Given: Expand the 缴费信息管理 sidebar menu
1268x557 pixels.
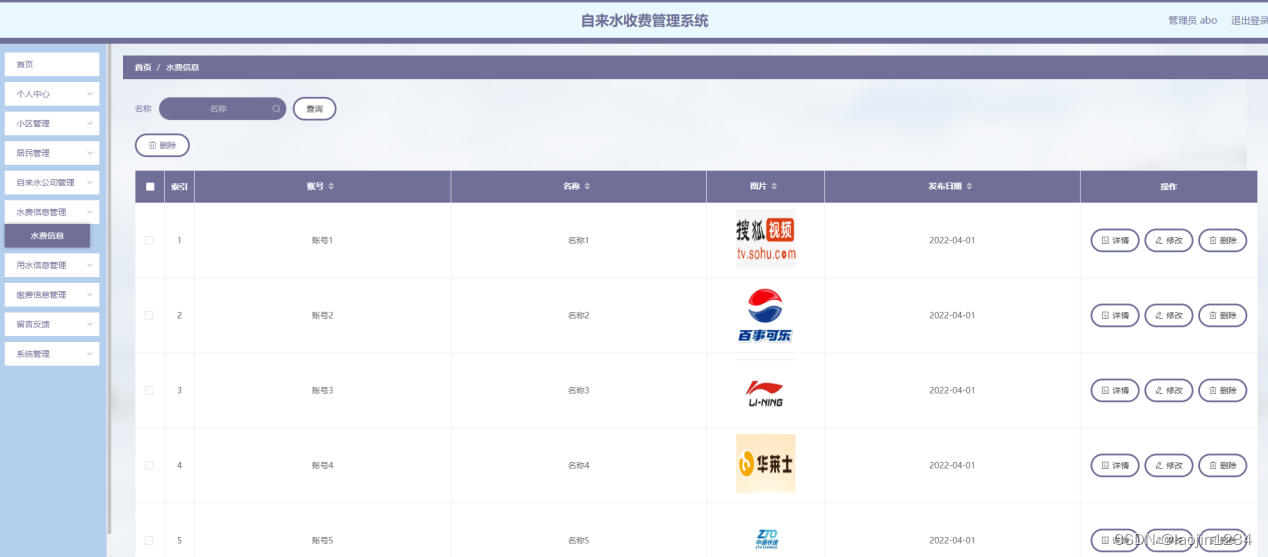Looking at the screenshot, I should click(x=52, y=295).
